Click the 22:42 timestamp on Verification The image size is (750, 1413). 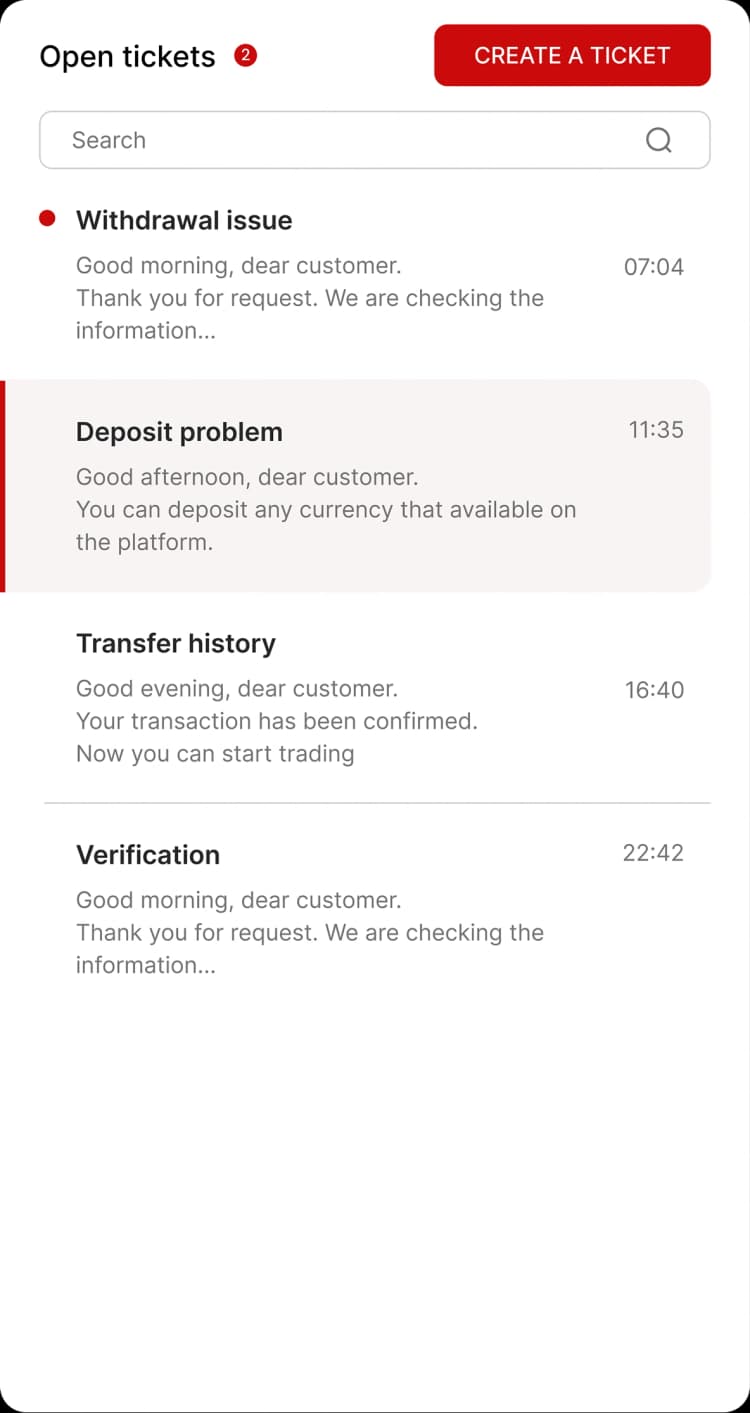tap(653, 853)
